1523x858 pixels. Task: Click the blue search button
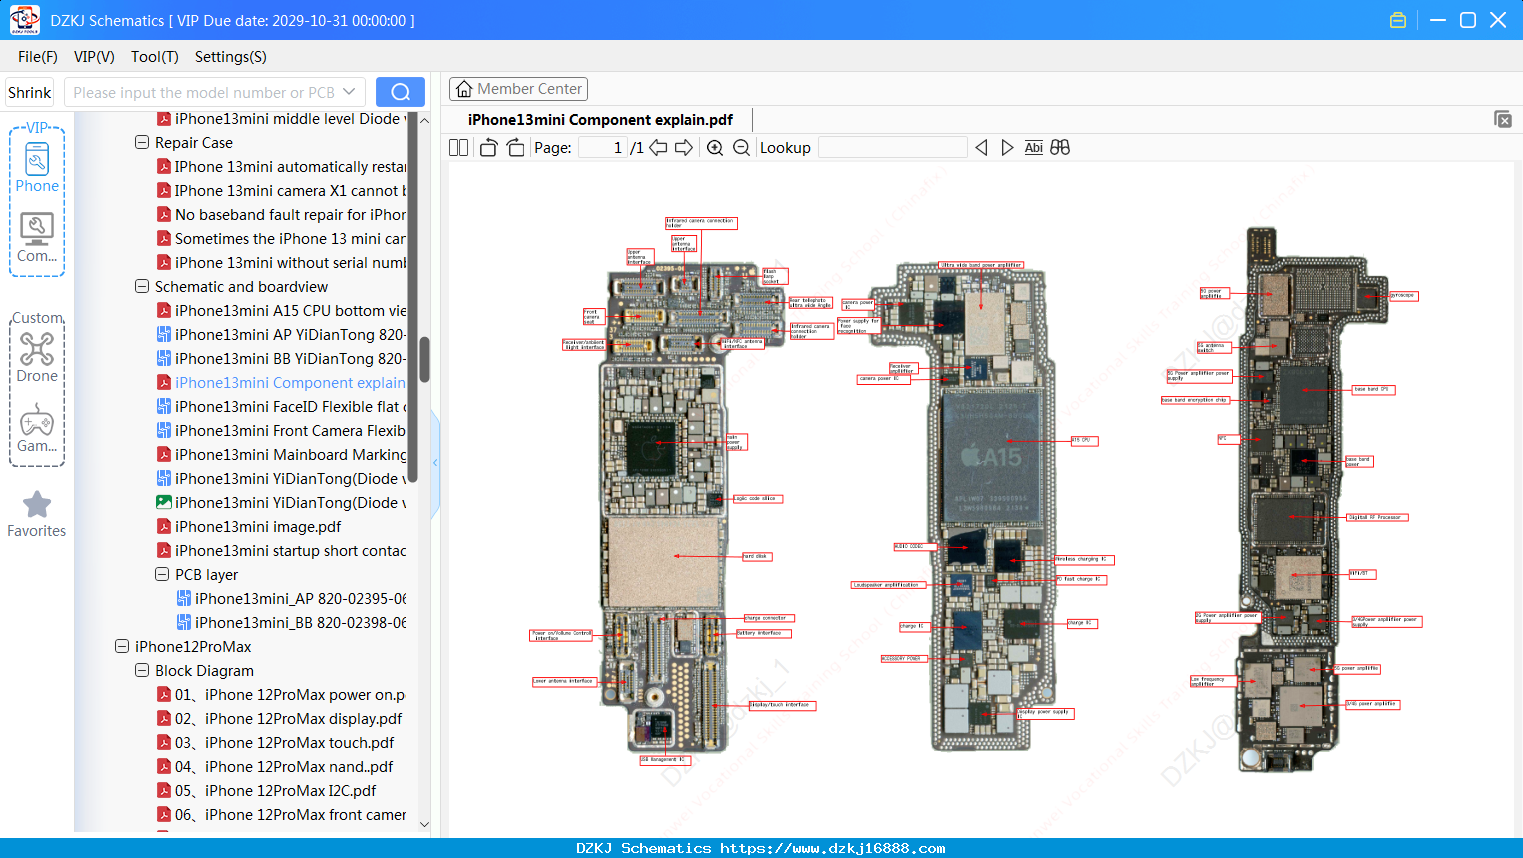pos(400,92)
